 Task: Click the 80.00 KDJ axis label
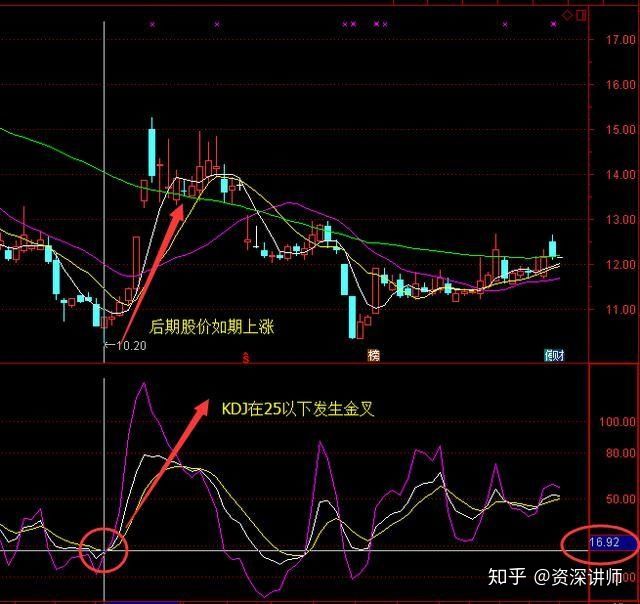(621, 453)
